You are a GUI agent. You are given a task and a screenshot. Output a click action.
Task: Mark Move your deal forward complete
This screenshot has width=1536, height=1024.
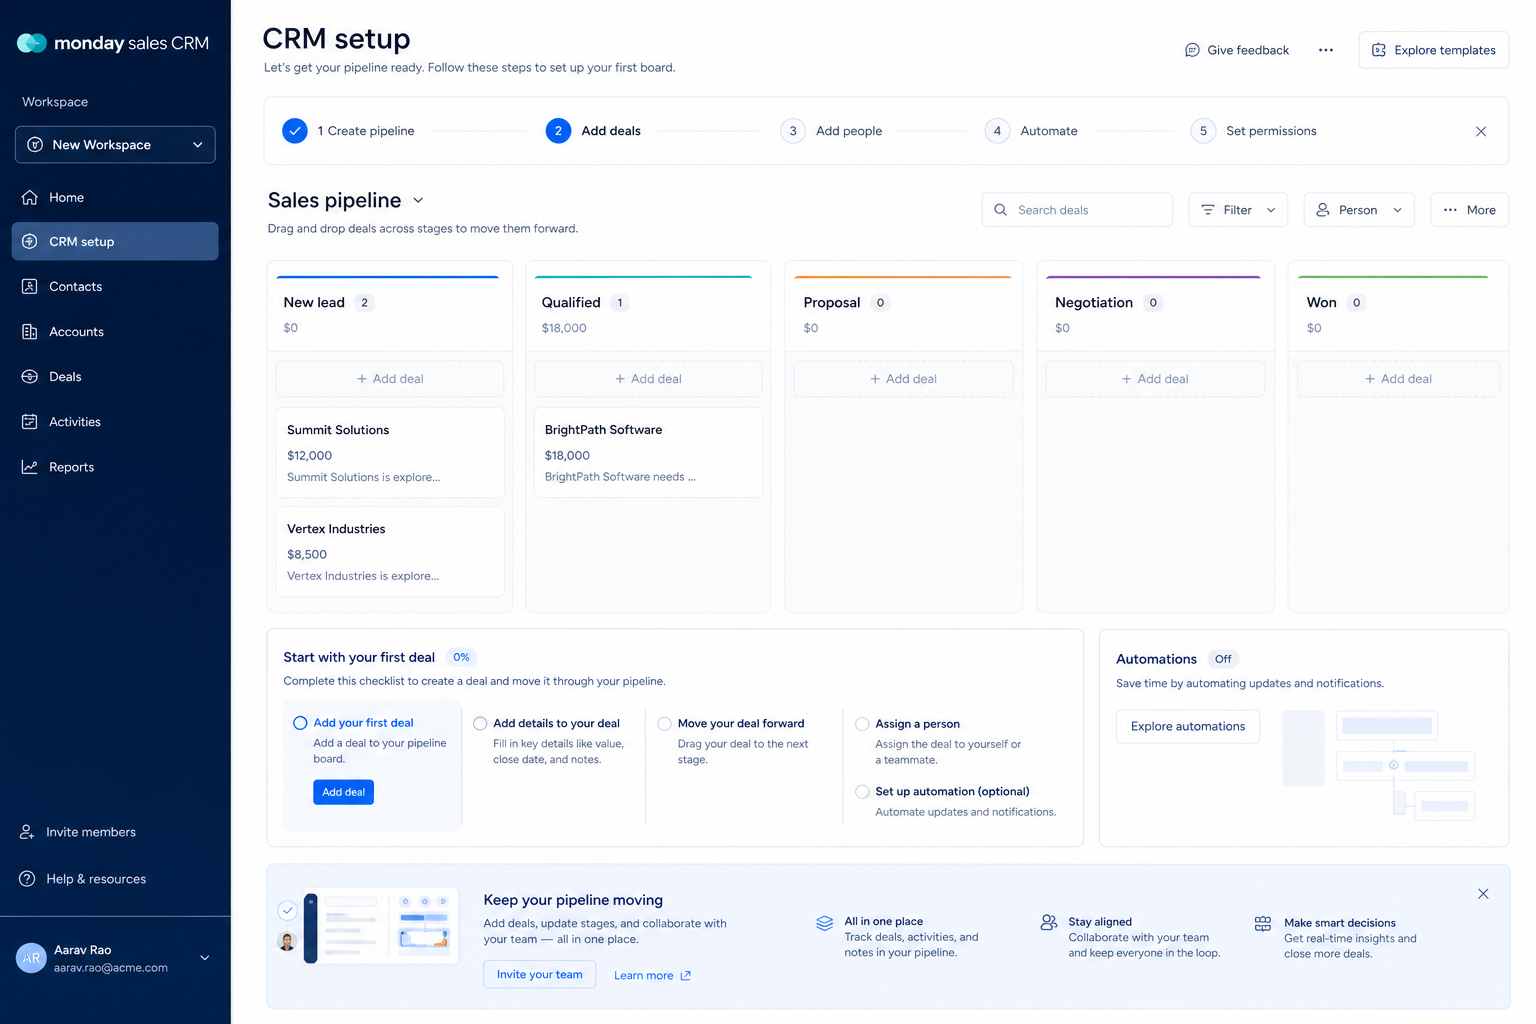(664, 723)
